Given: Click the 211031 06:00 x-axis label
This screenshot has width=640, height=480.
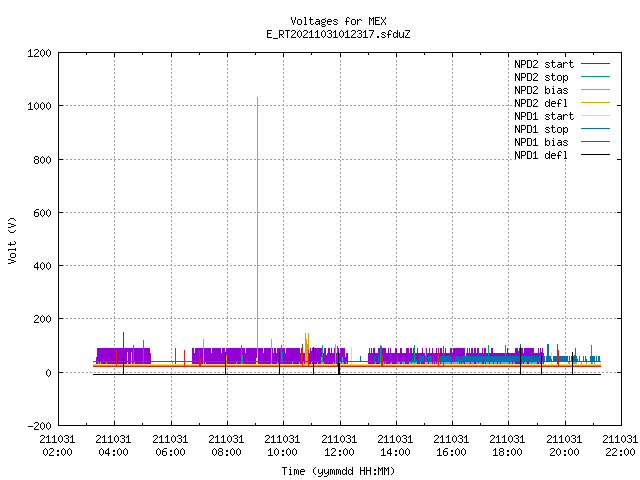Looking at the screenshot, I should pyautogui.click(x=170, y=446).
